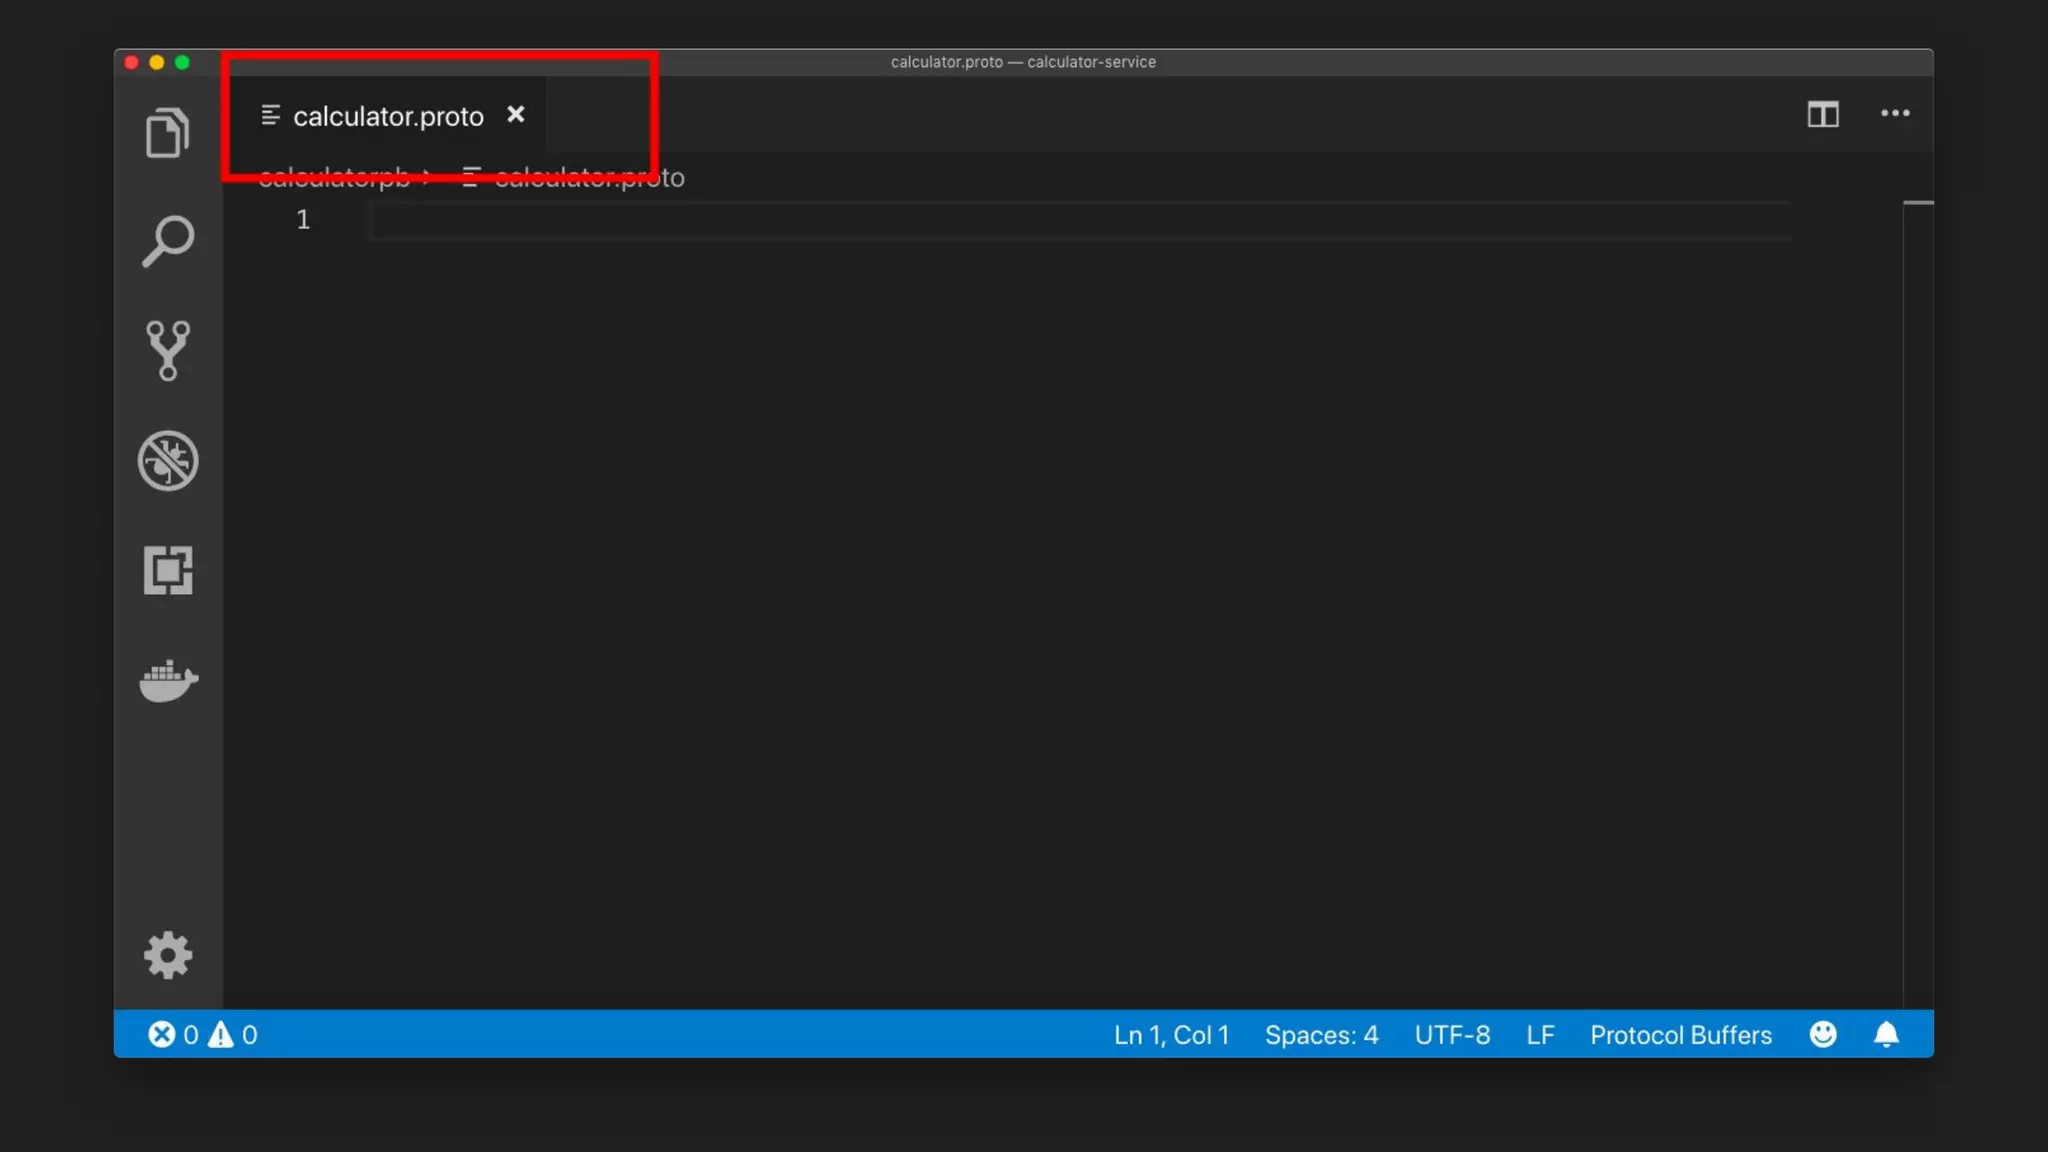Close the calculator.proto tab
Screen dimensions: 2048x1152
pos(515,115)
